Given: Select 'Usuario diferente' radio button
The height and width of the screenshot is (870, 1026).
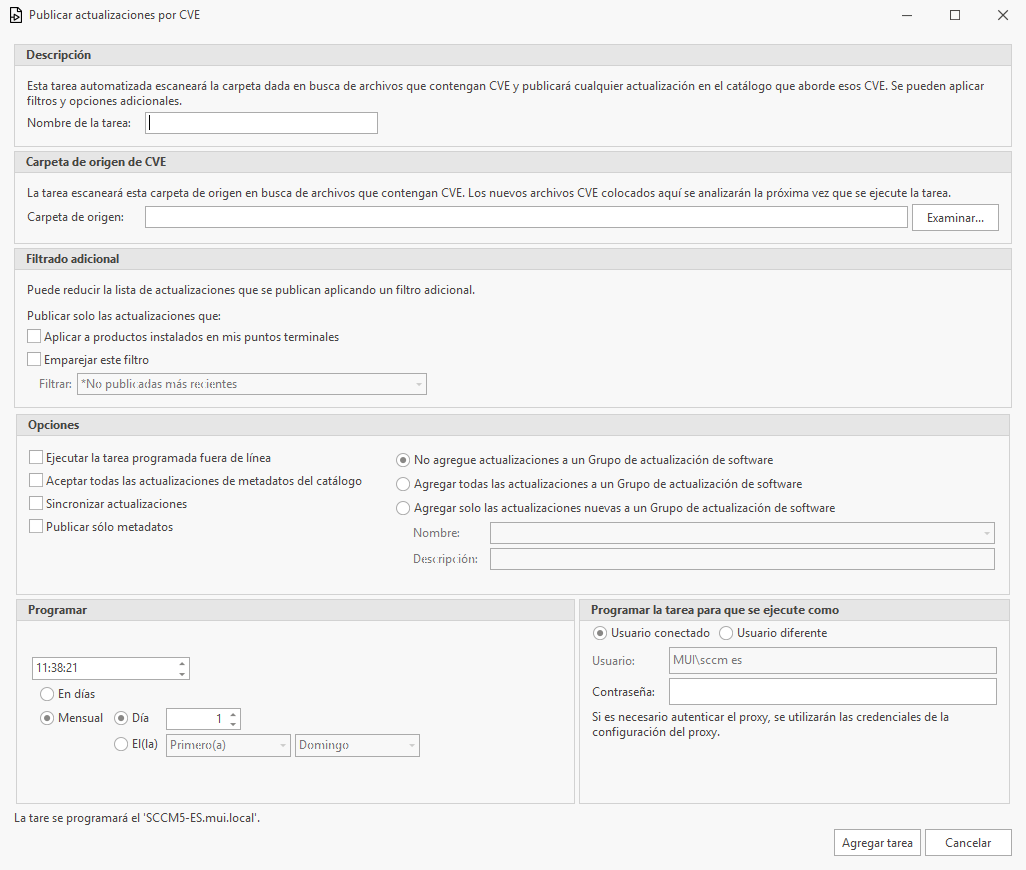Looking at the screenshot, I should pos(727,633).
